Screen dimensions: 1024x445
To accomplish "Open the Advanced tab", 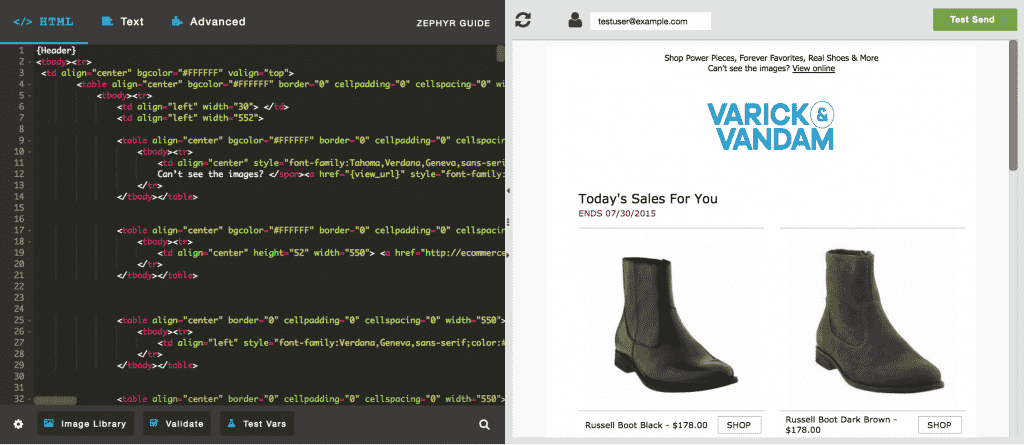I will [208, 21].
